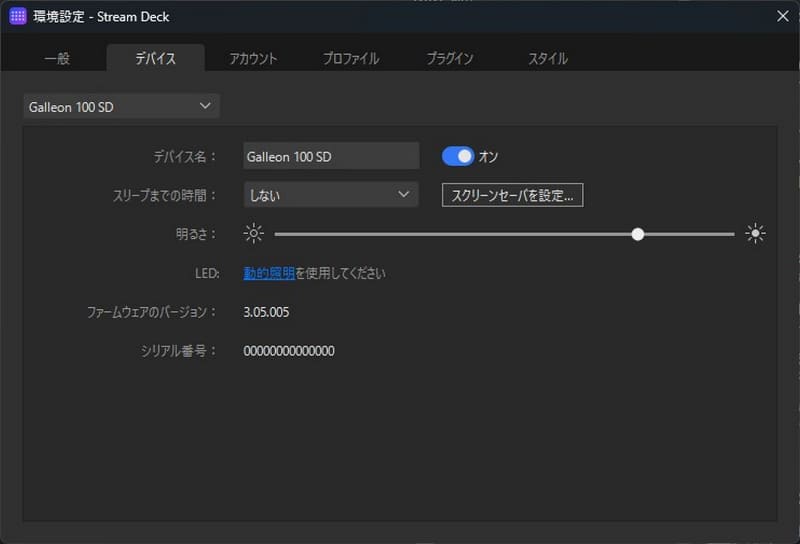Select the デバイス tab
800x544 pixels.
pos(156,58)
